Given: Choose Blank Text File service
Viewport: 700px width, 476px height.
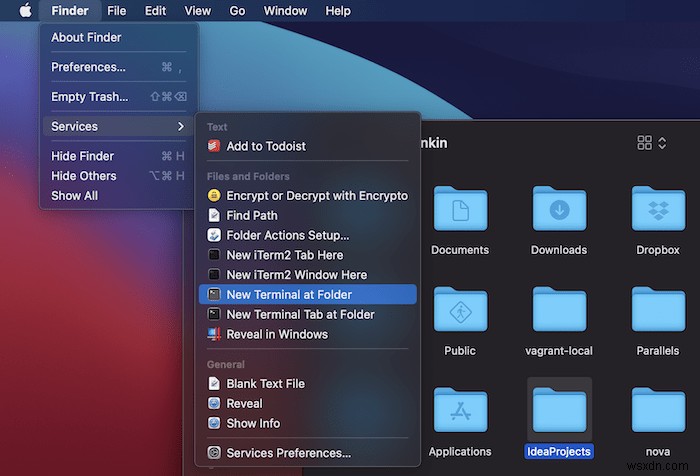Looking at the screenshot, I should 265,384.
